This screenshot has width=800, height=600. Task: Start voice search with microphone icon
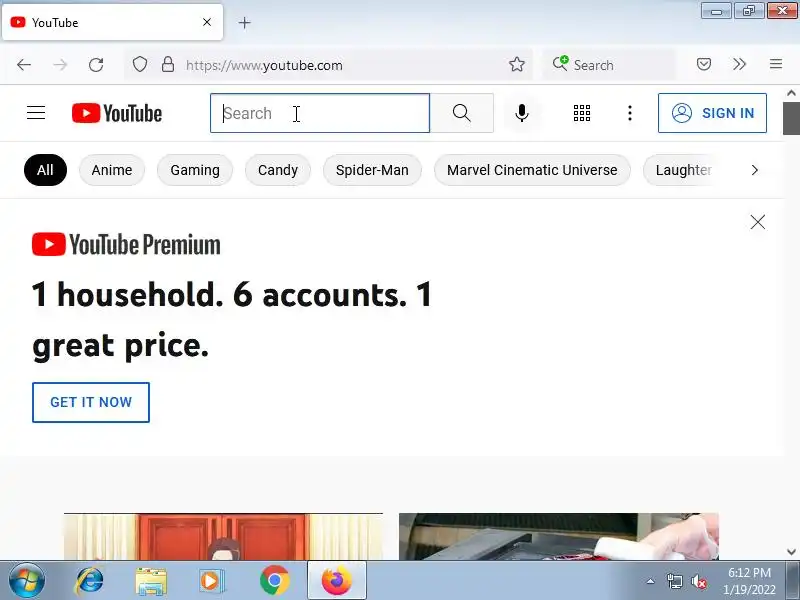coord(521,113)
